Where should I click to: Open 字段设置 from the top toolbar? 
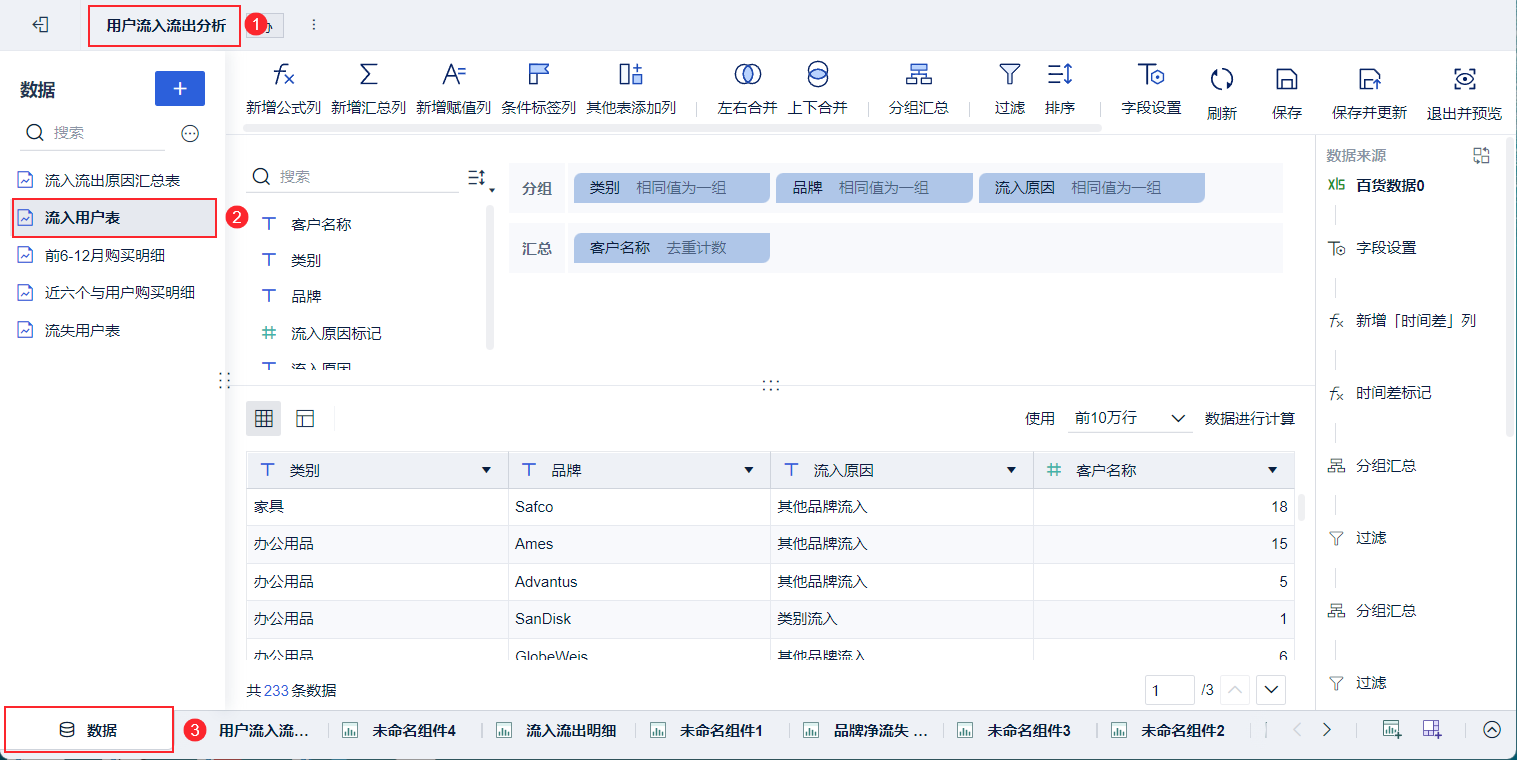[x=1151, y=87]
